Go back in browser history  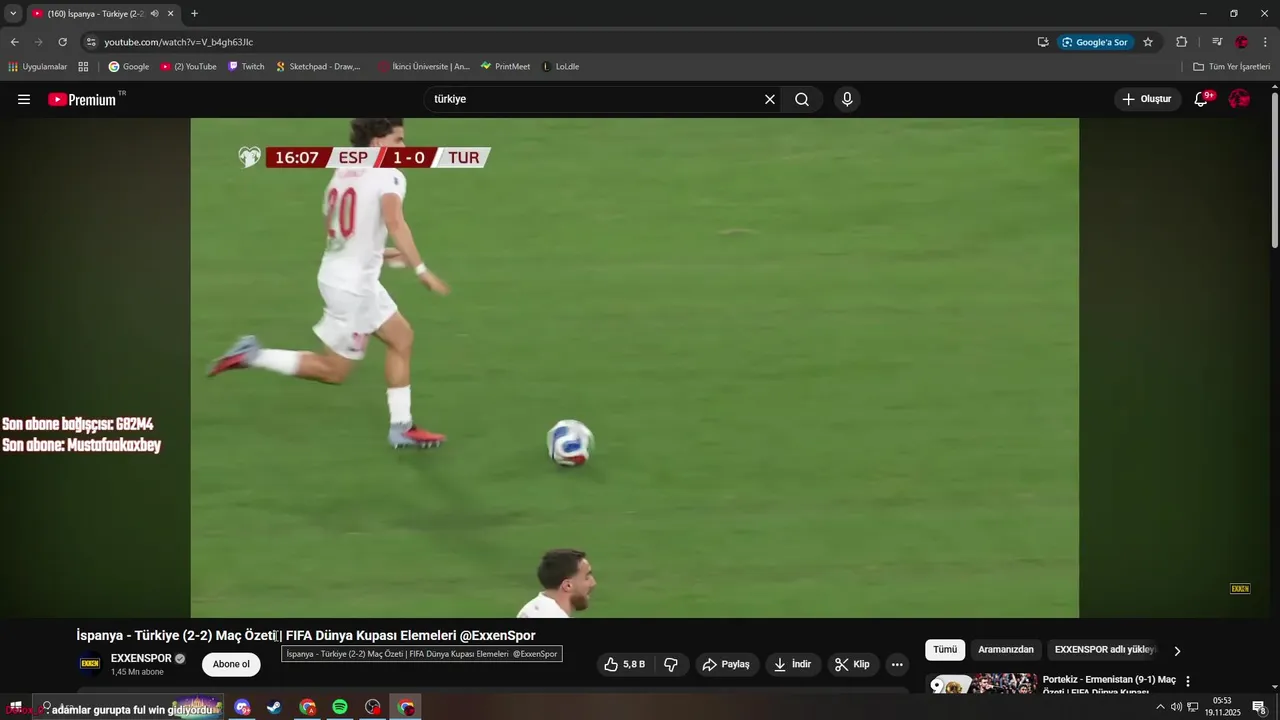click(x=14, y=42)
